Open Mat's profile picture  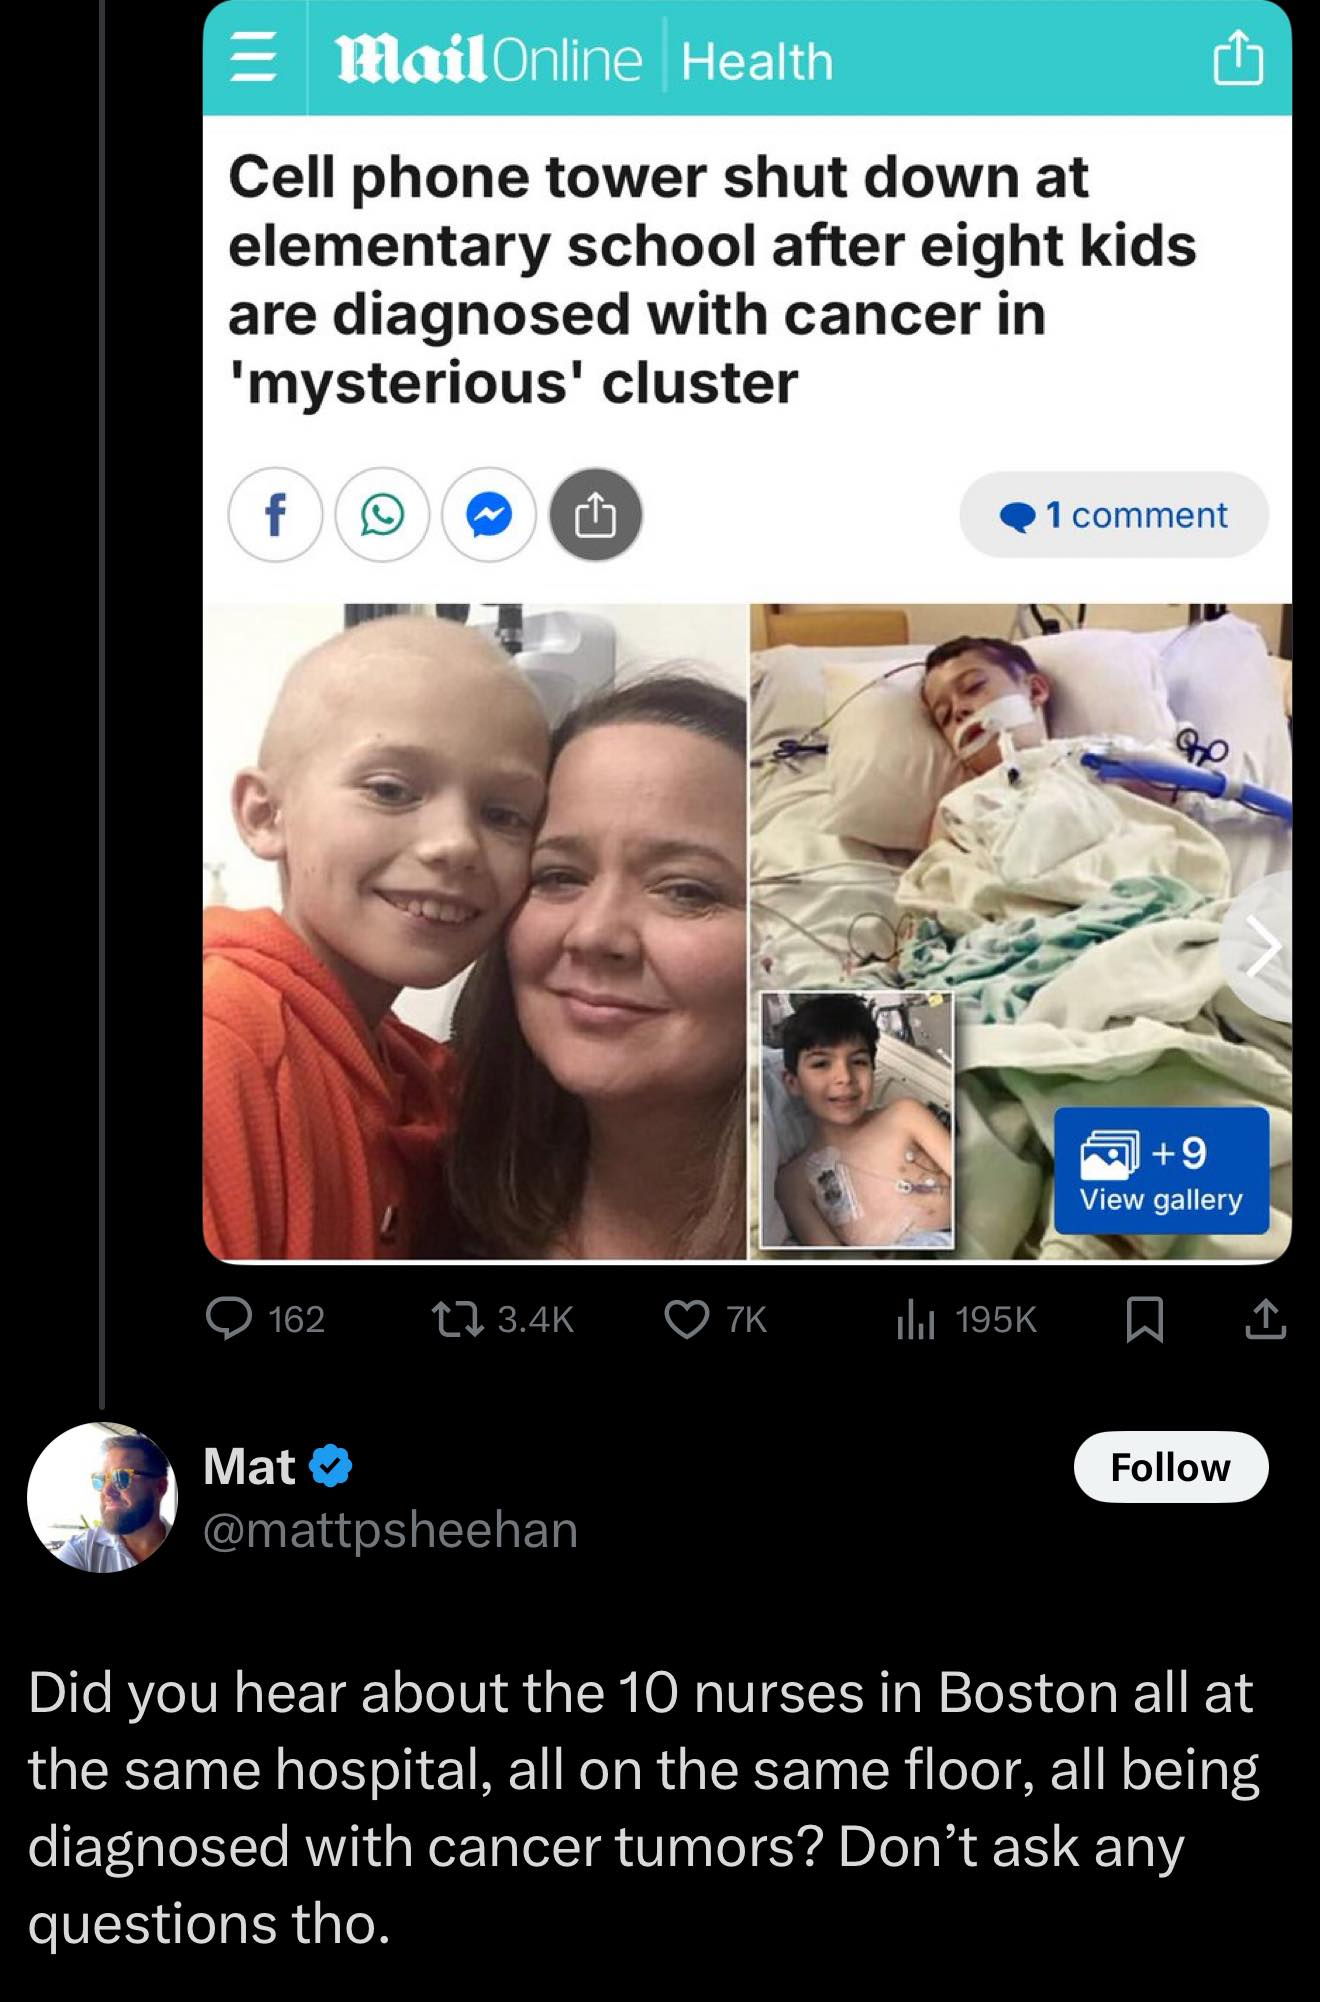tap(102, 1497)
